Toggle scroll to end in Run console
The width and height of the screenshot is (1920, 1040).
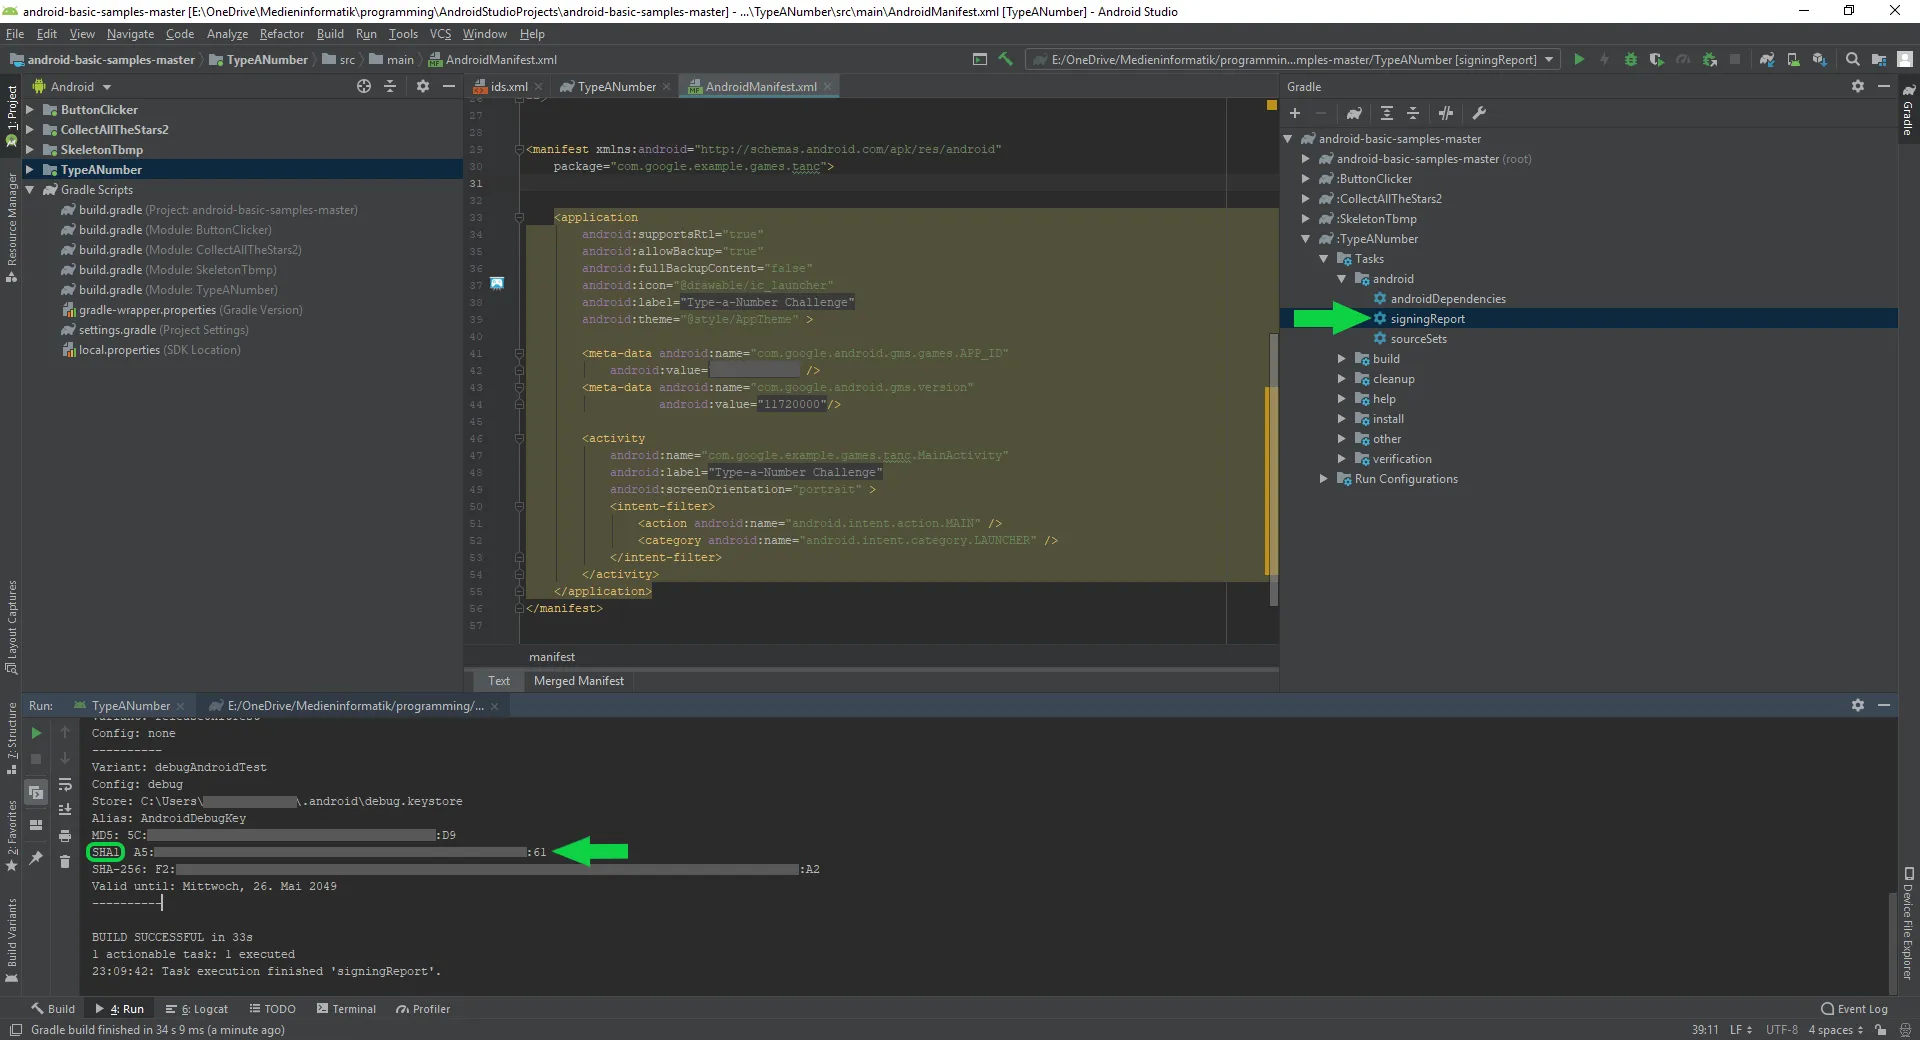click(x=65, y=809)
